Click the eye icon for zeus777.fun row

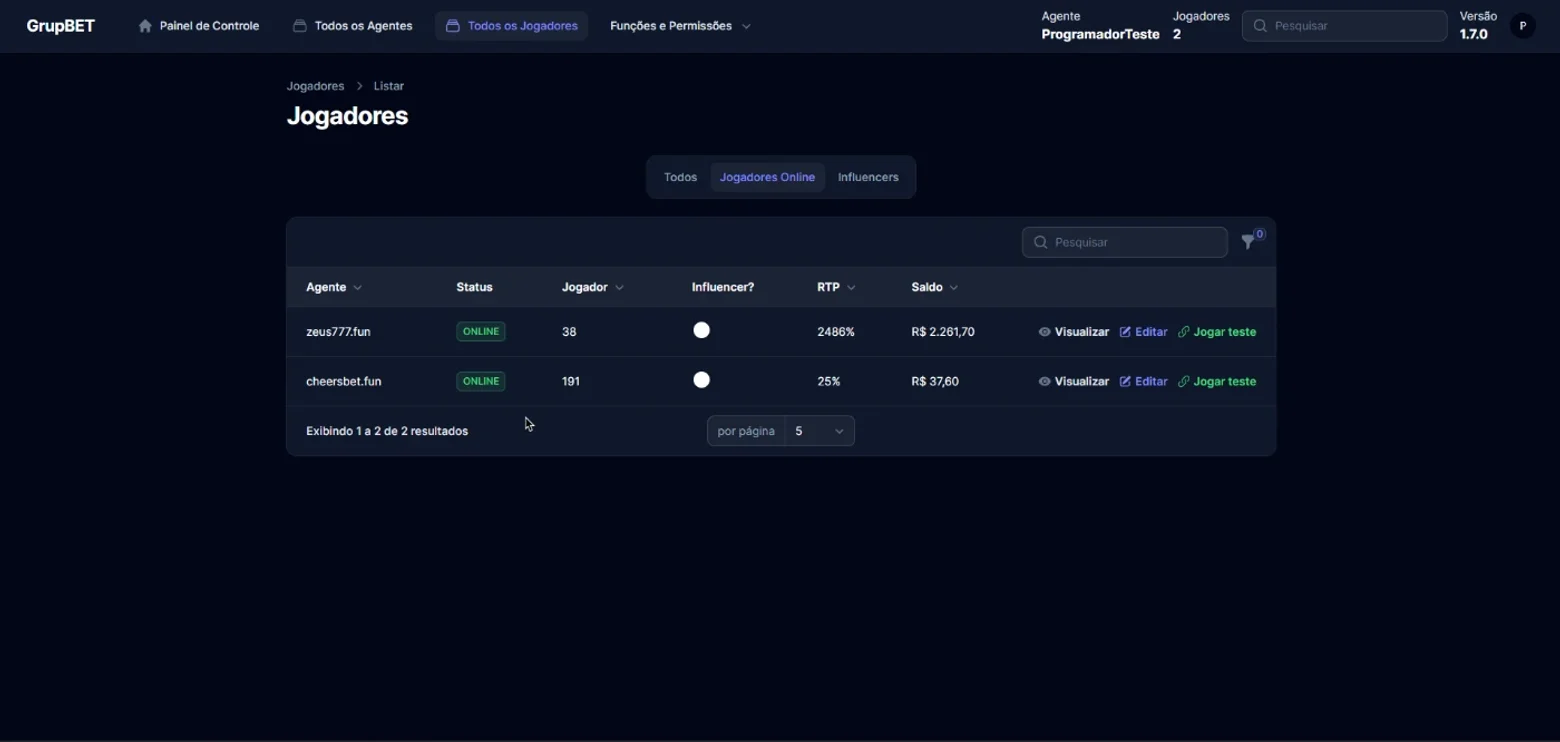(x=1044, y=332)
